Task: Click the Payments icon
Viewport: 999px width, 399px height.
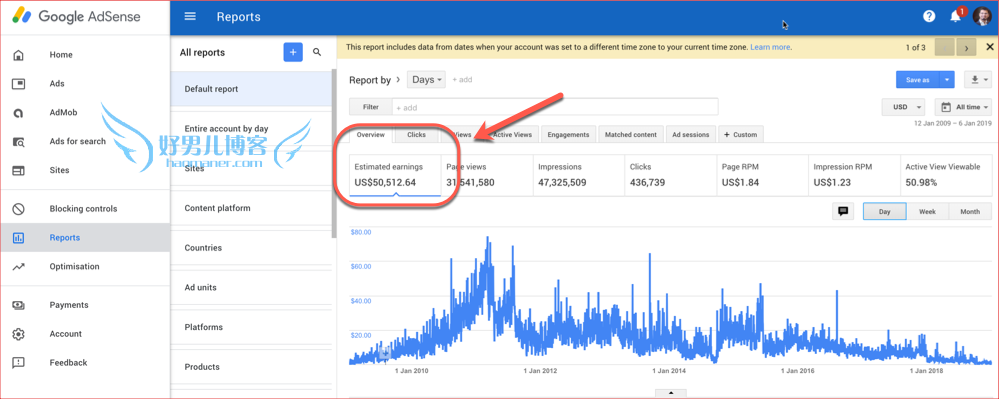Action: (x=18, y=305)
